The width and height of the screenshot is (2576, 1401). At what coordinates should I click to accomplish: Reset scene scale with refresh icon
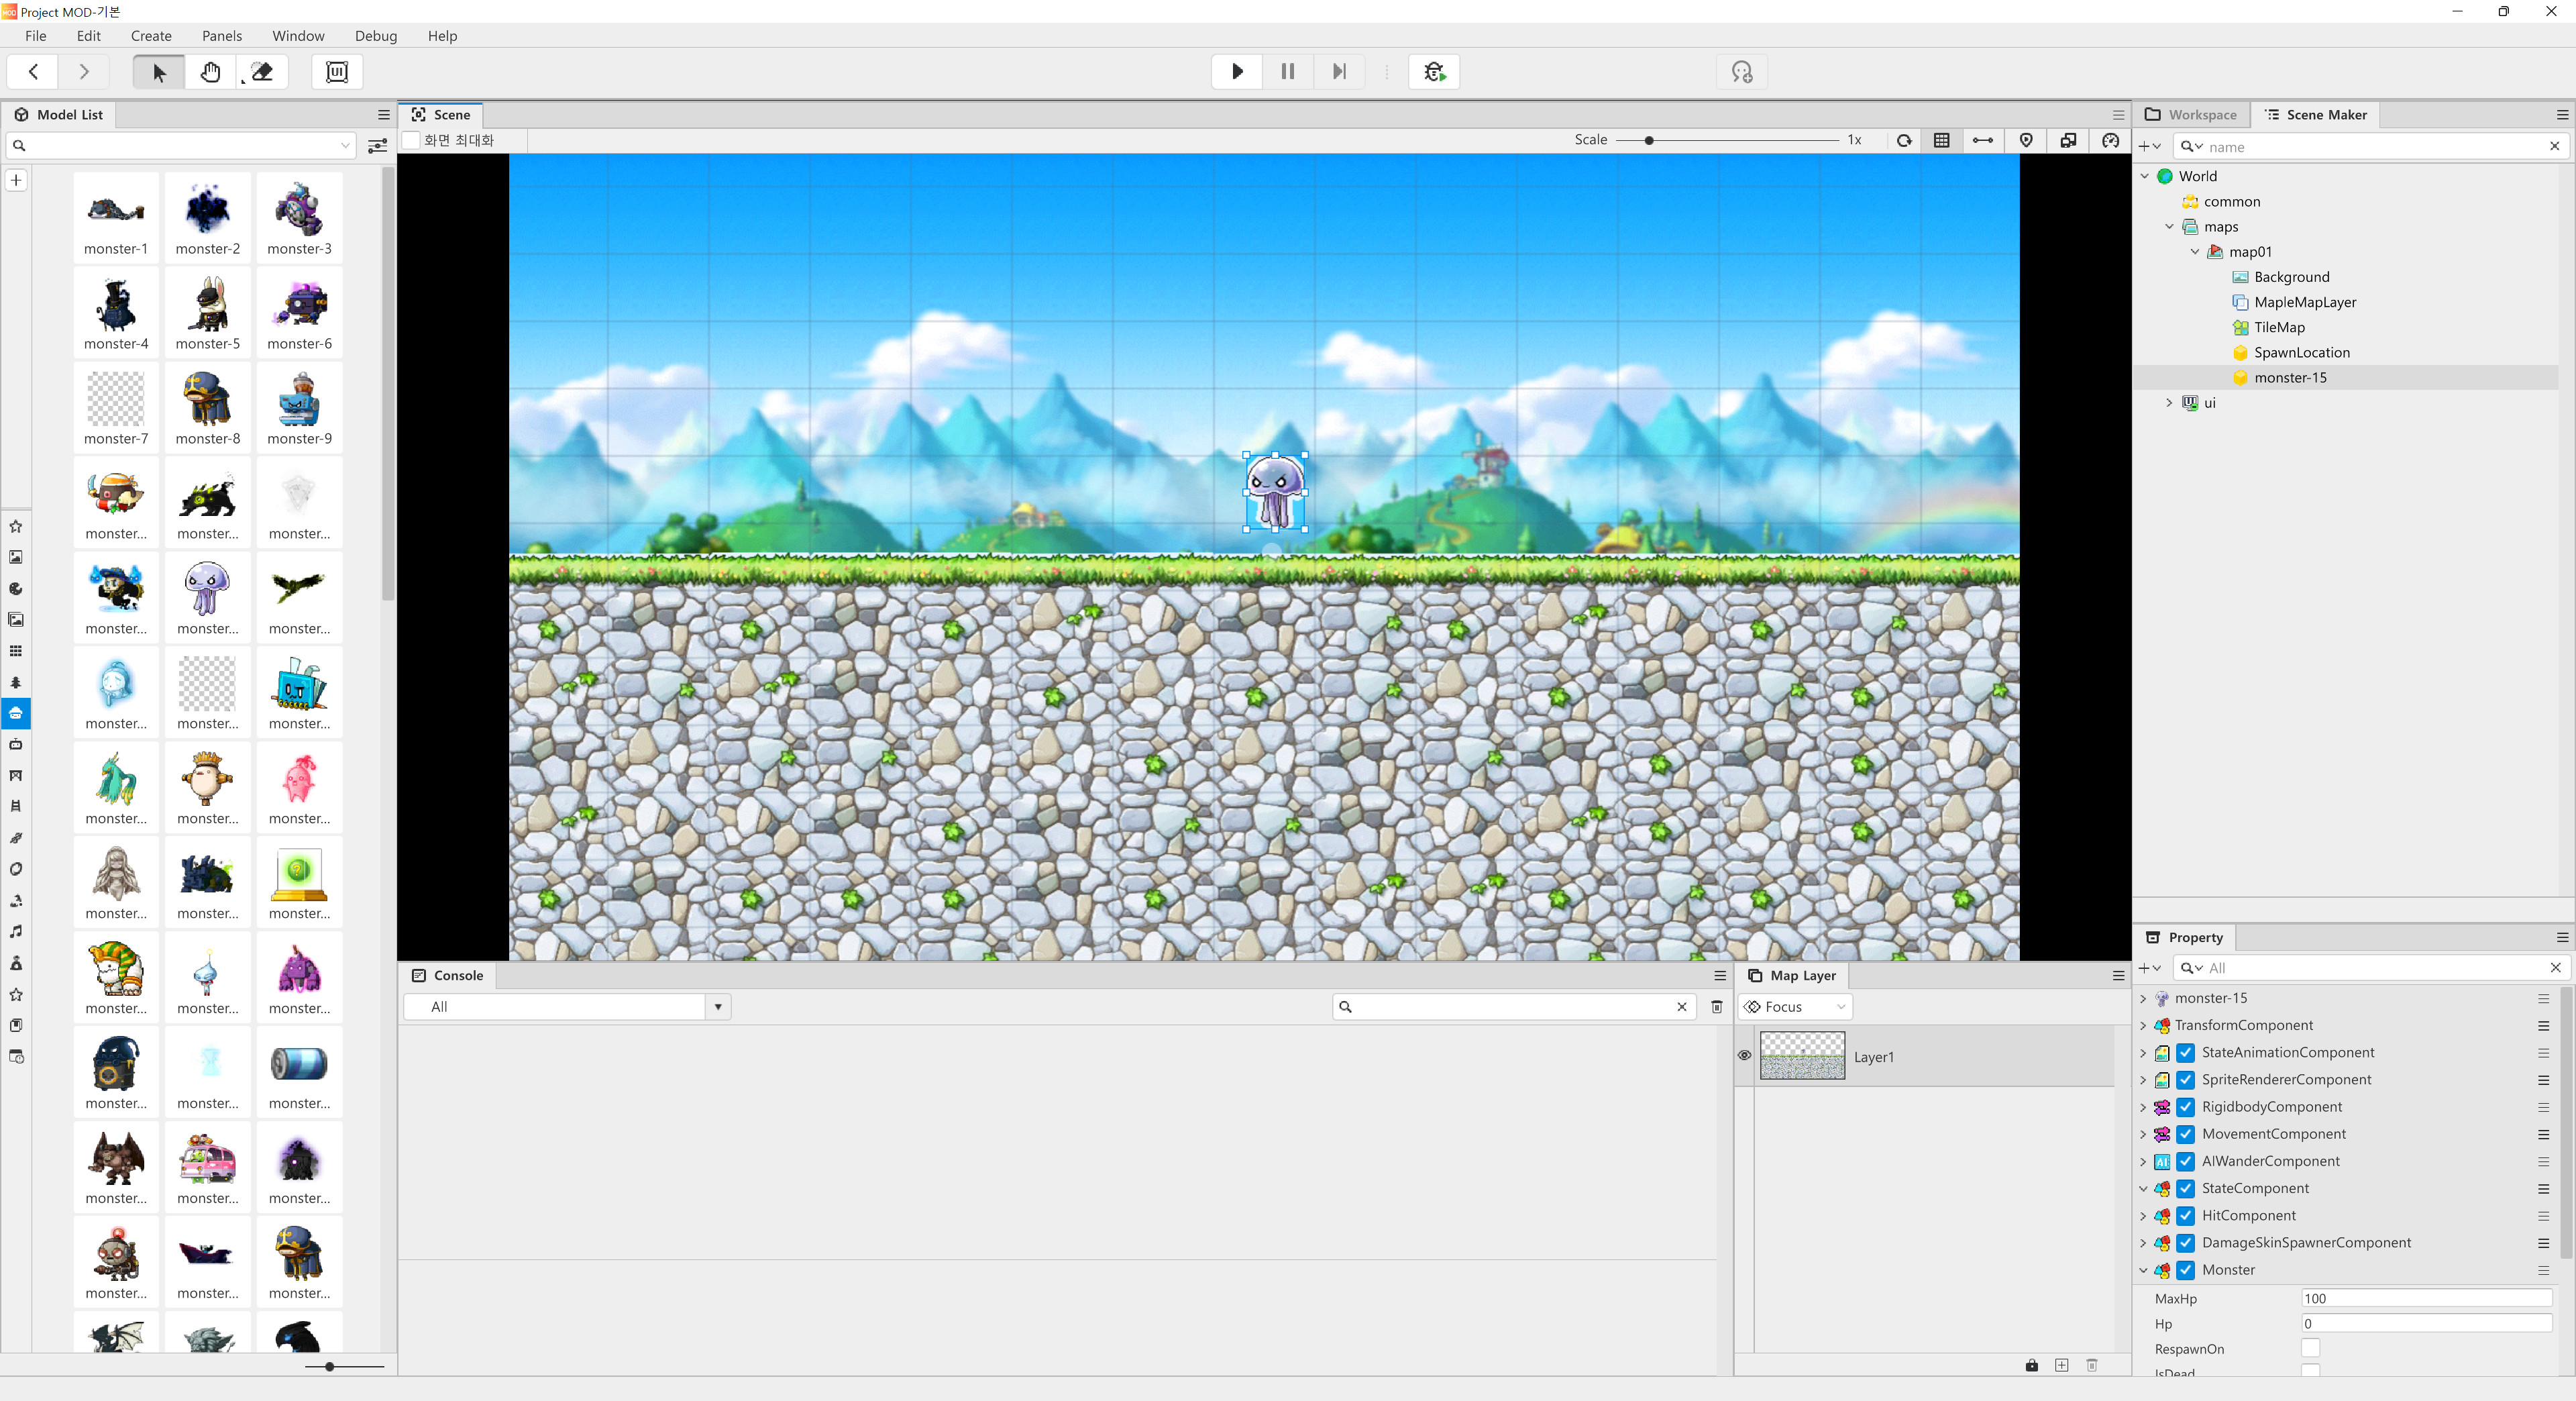click(x=1904, y=141)
